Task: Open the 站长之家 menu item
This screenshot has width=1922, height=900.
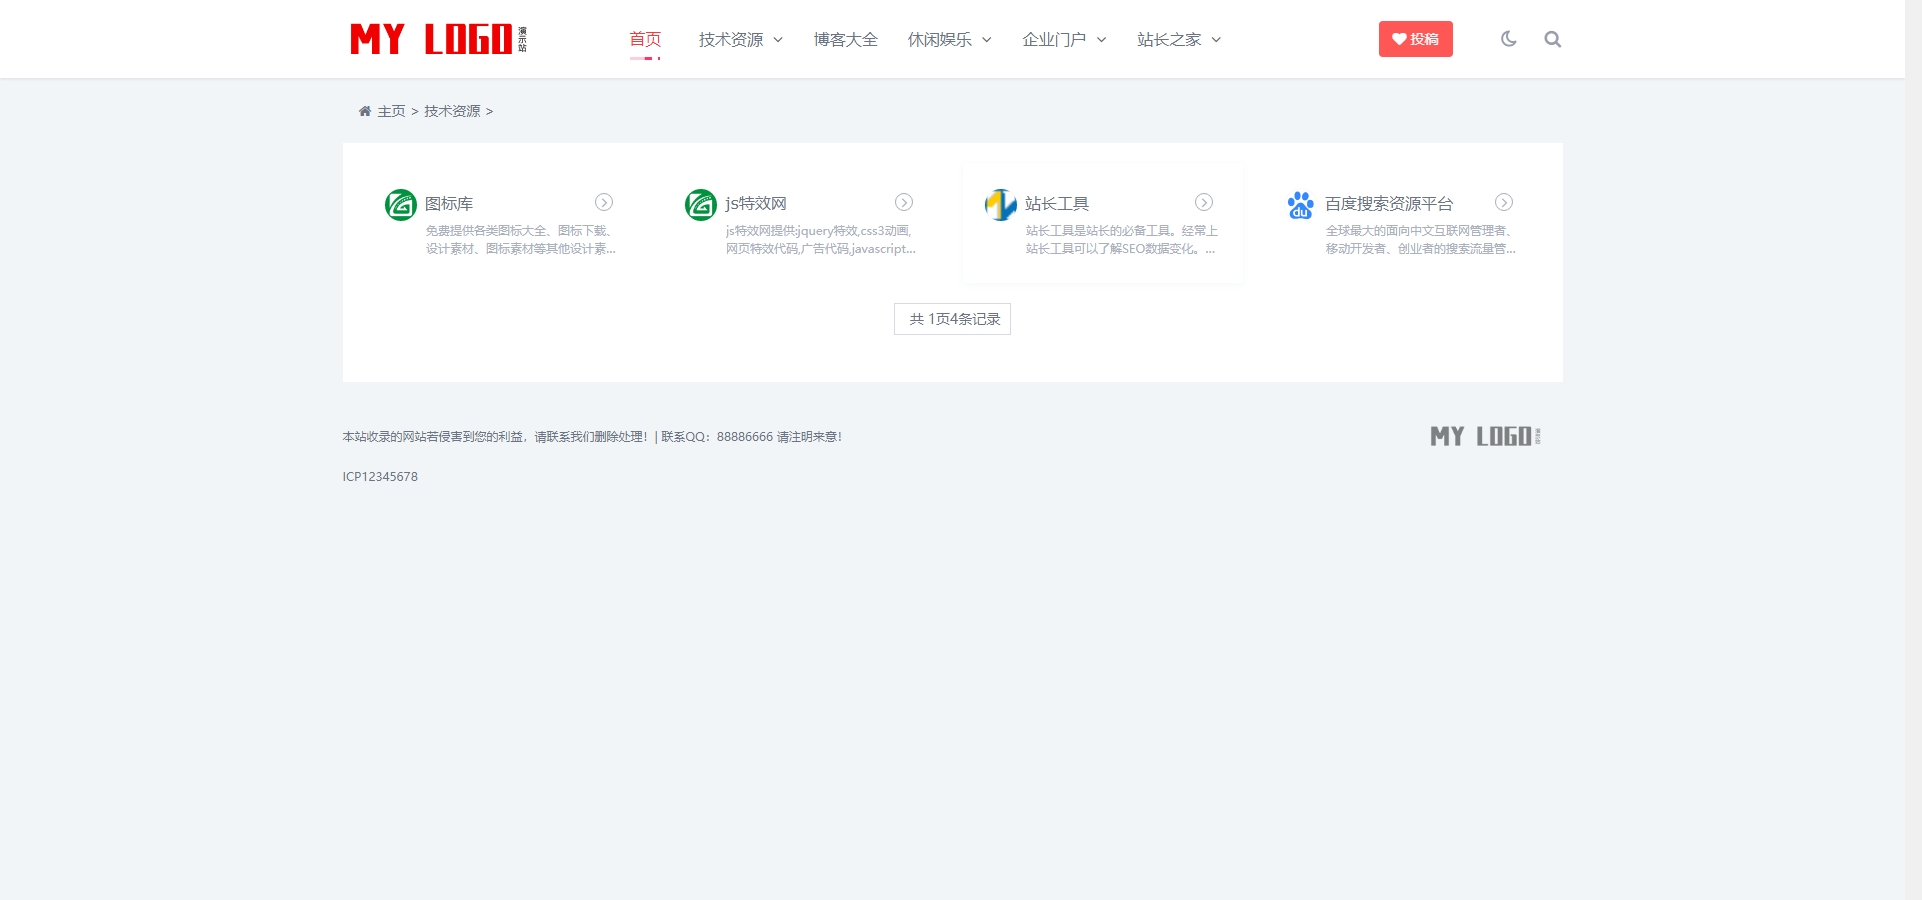Action: (x=1169, y=39)
